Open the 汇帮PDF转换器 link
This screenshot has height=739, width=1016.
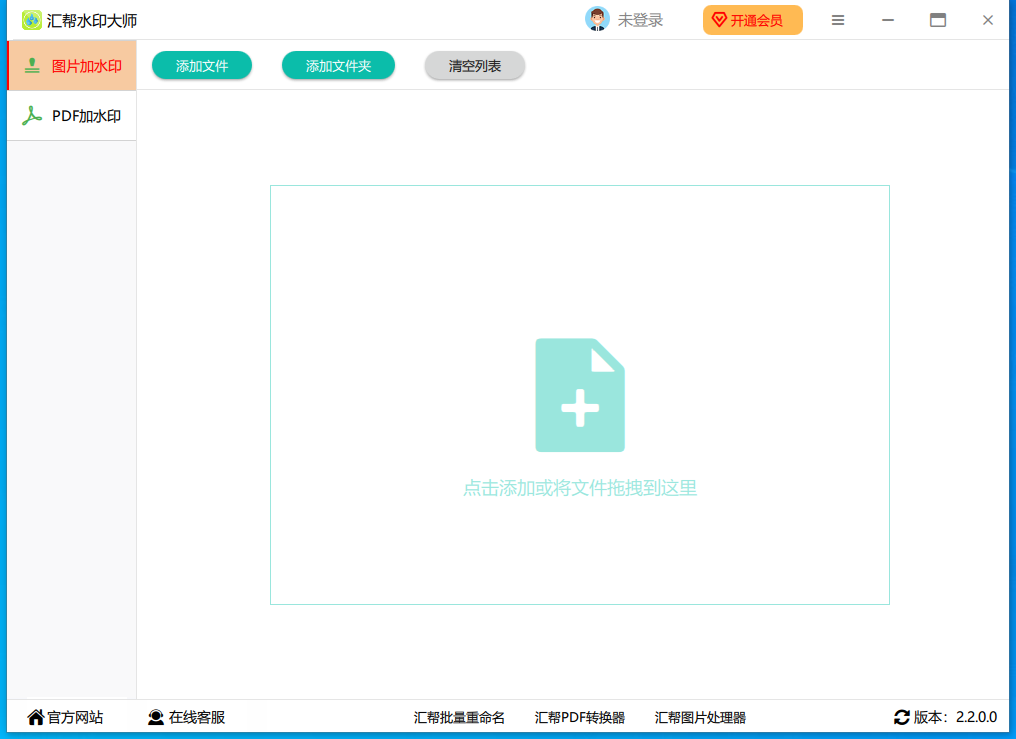(579, 717)
